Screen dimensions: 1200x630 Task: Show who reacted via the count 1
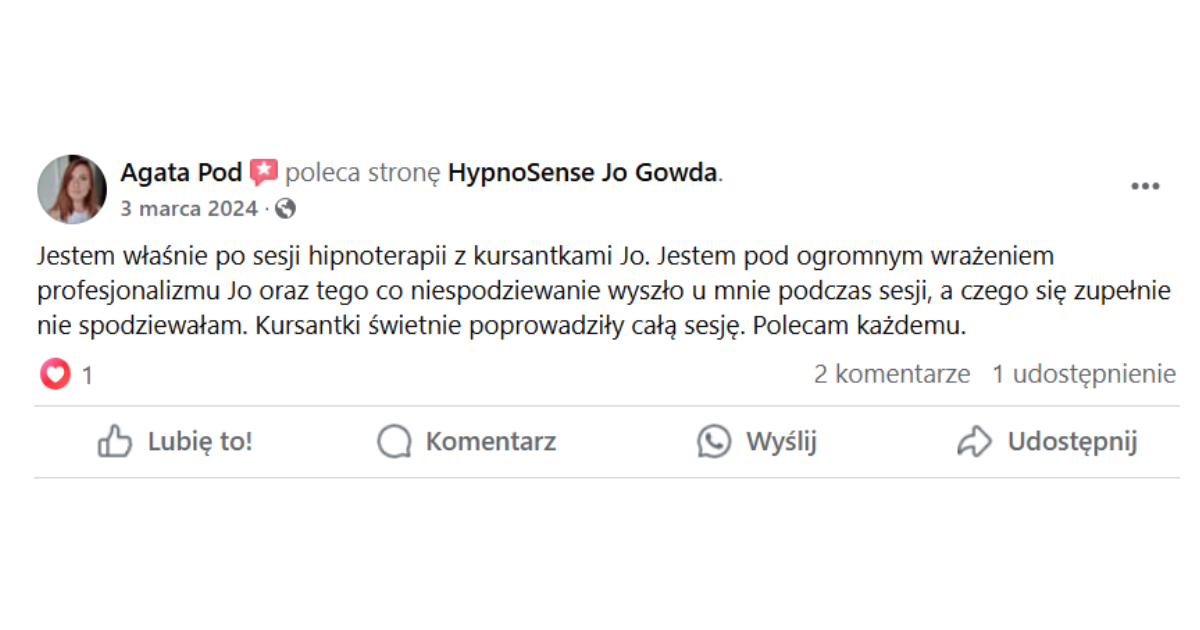(87, 376)
